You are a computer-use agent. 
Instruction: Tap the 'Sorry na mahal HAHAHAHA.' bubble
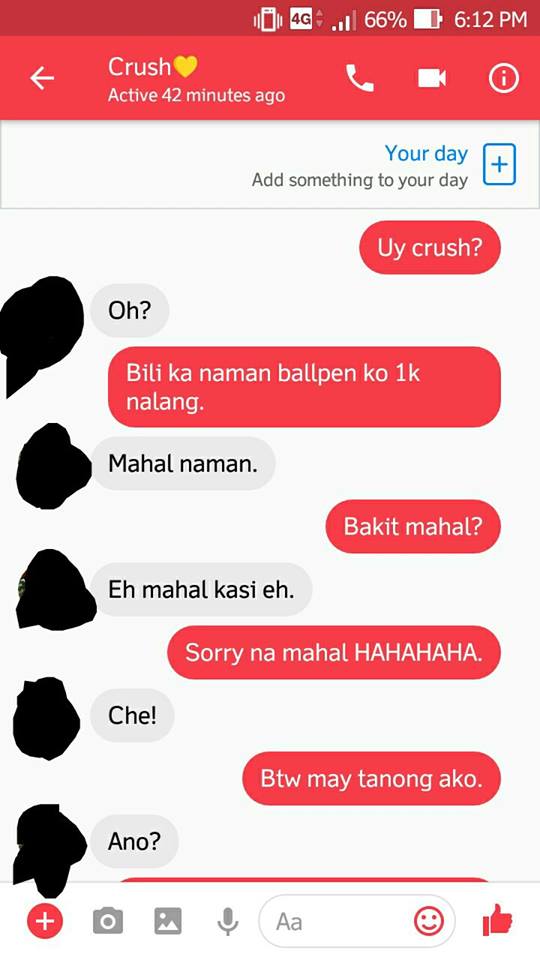[334, 652]
